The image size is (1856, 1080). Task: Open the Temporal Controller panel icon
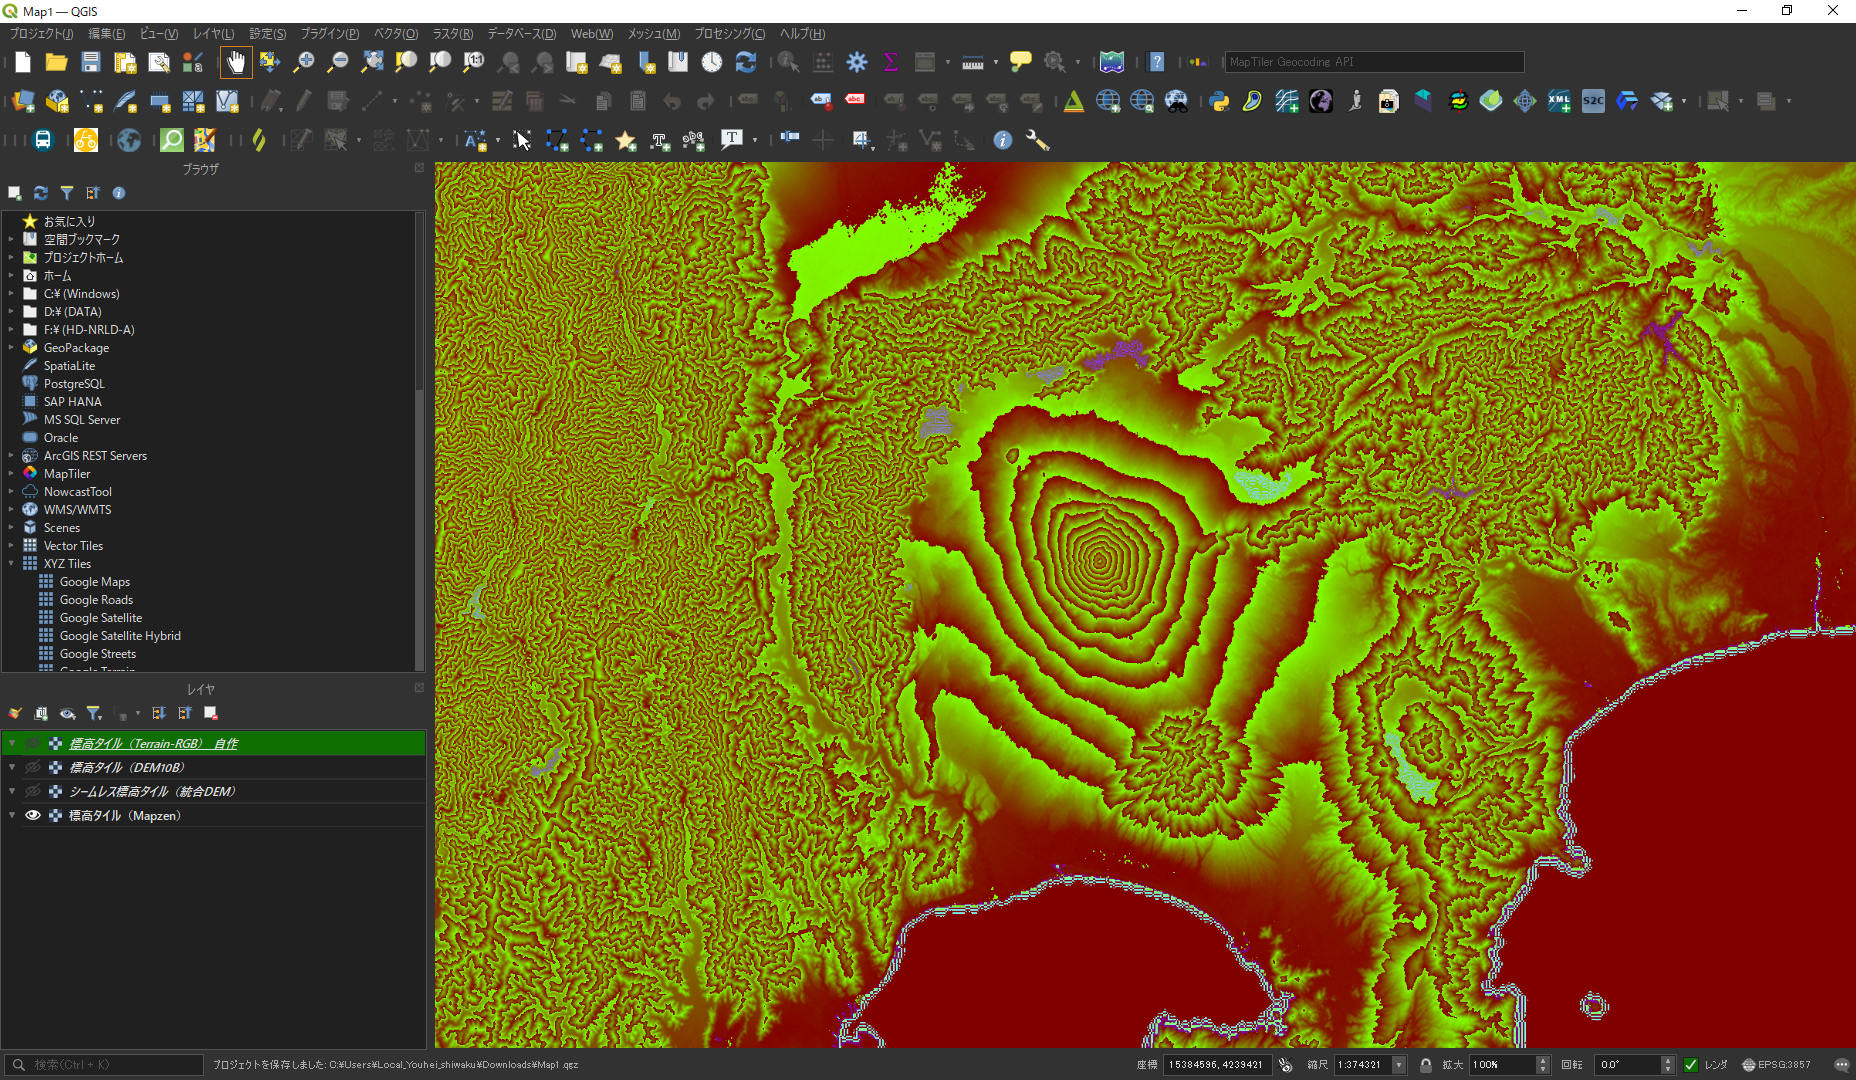[x=711, y=61]
